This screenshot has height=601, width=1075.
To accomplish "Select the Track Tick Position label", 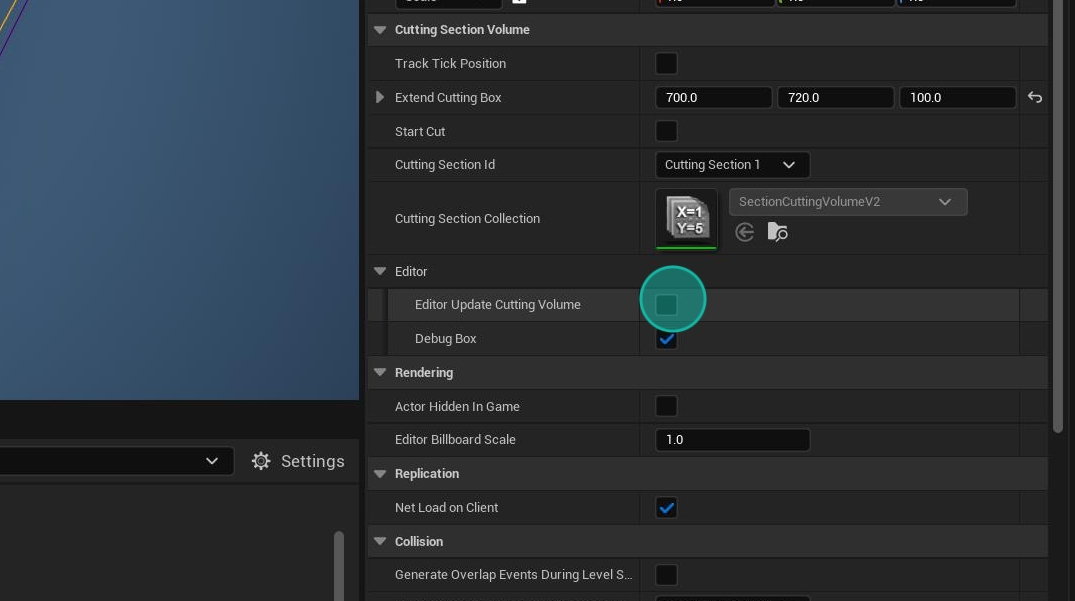I will 450,64.
